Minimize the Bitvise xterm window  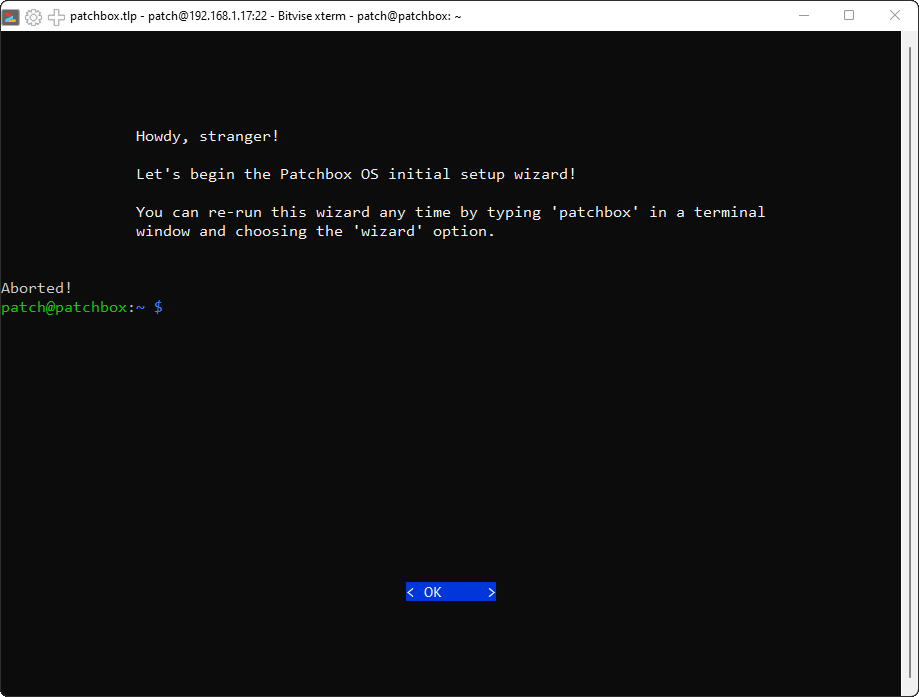(804, 16)
